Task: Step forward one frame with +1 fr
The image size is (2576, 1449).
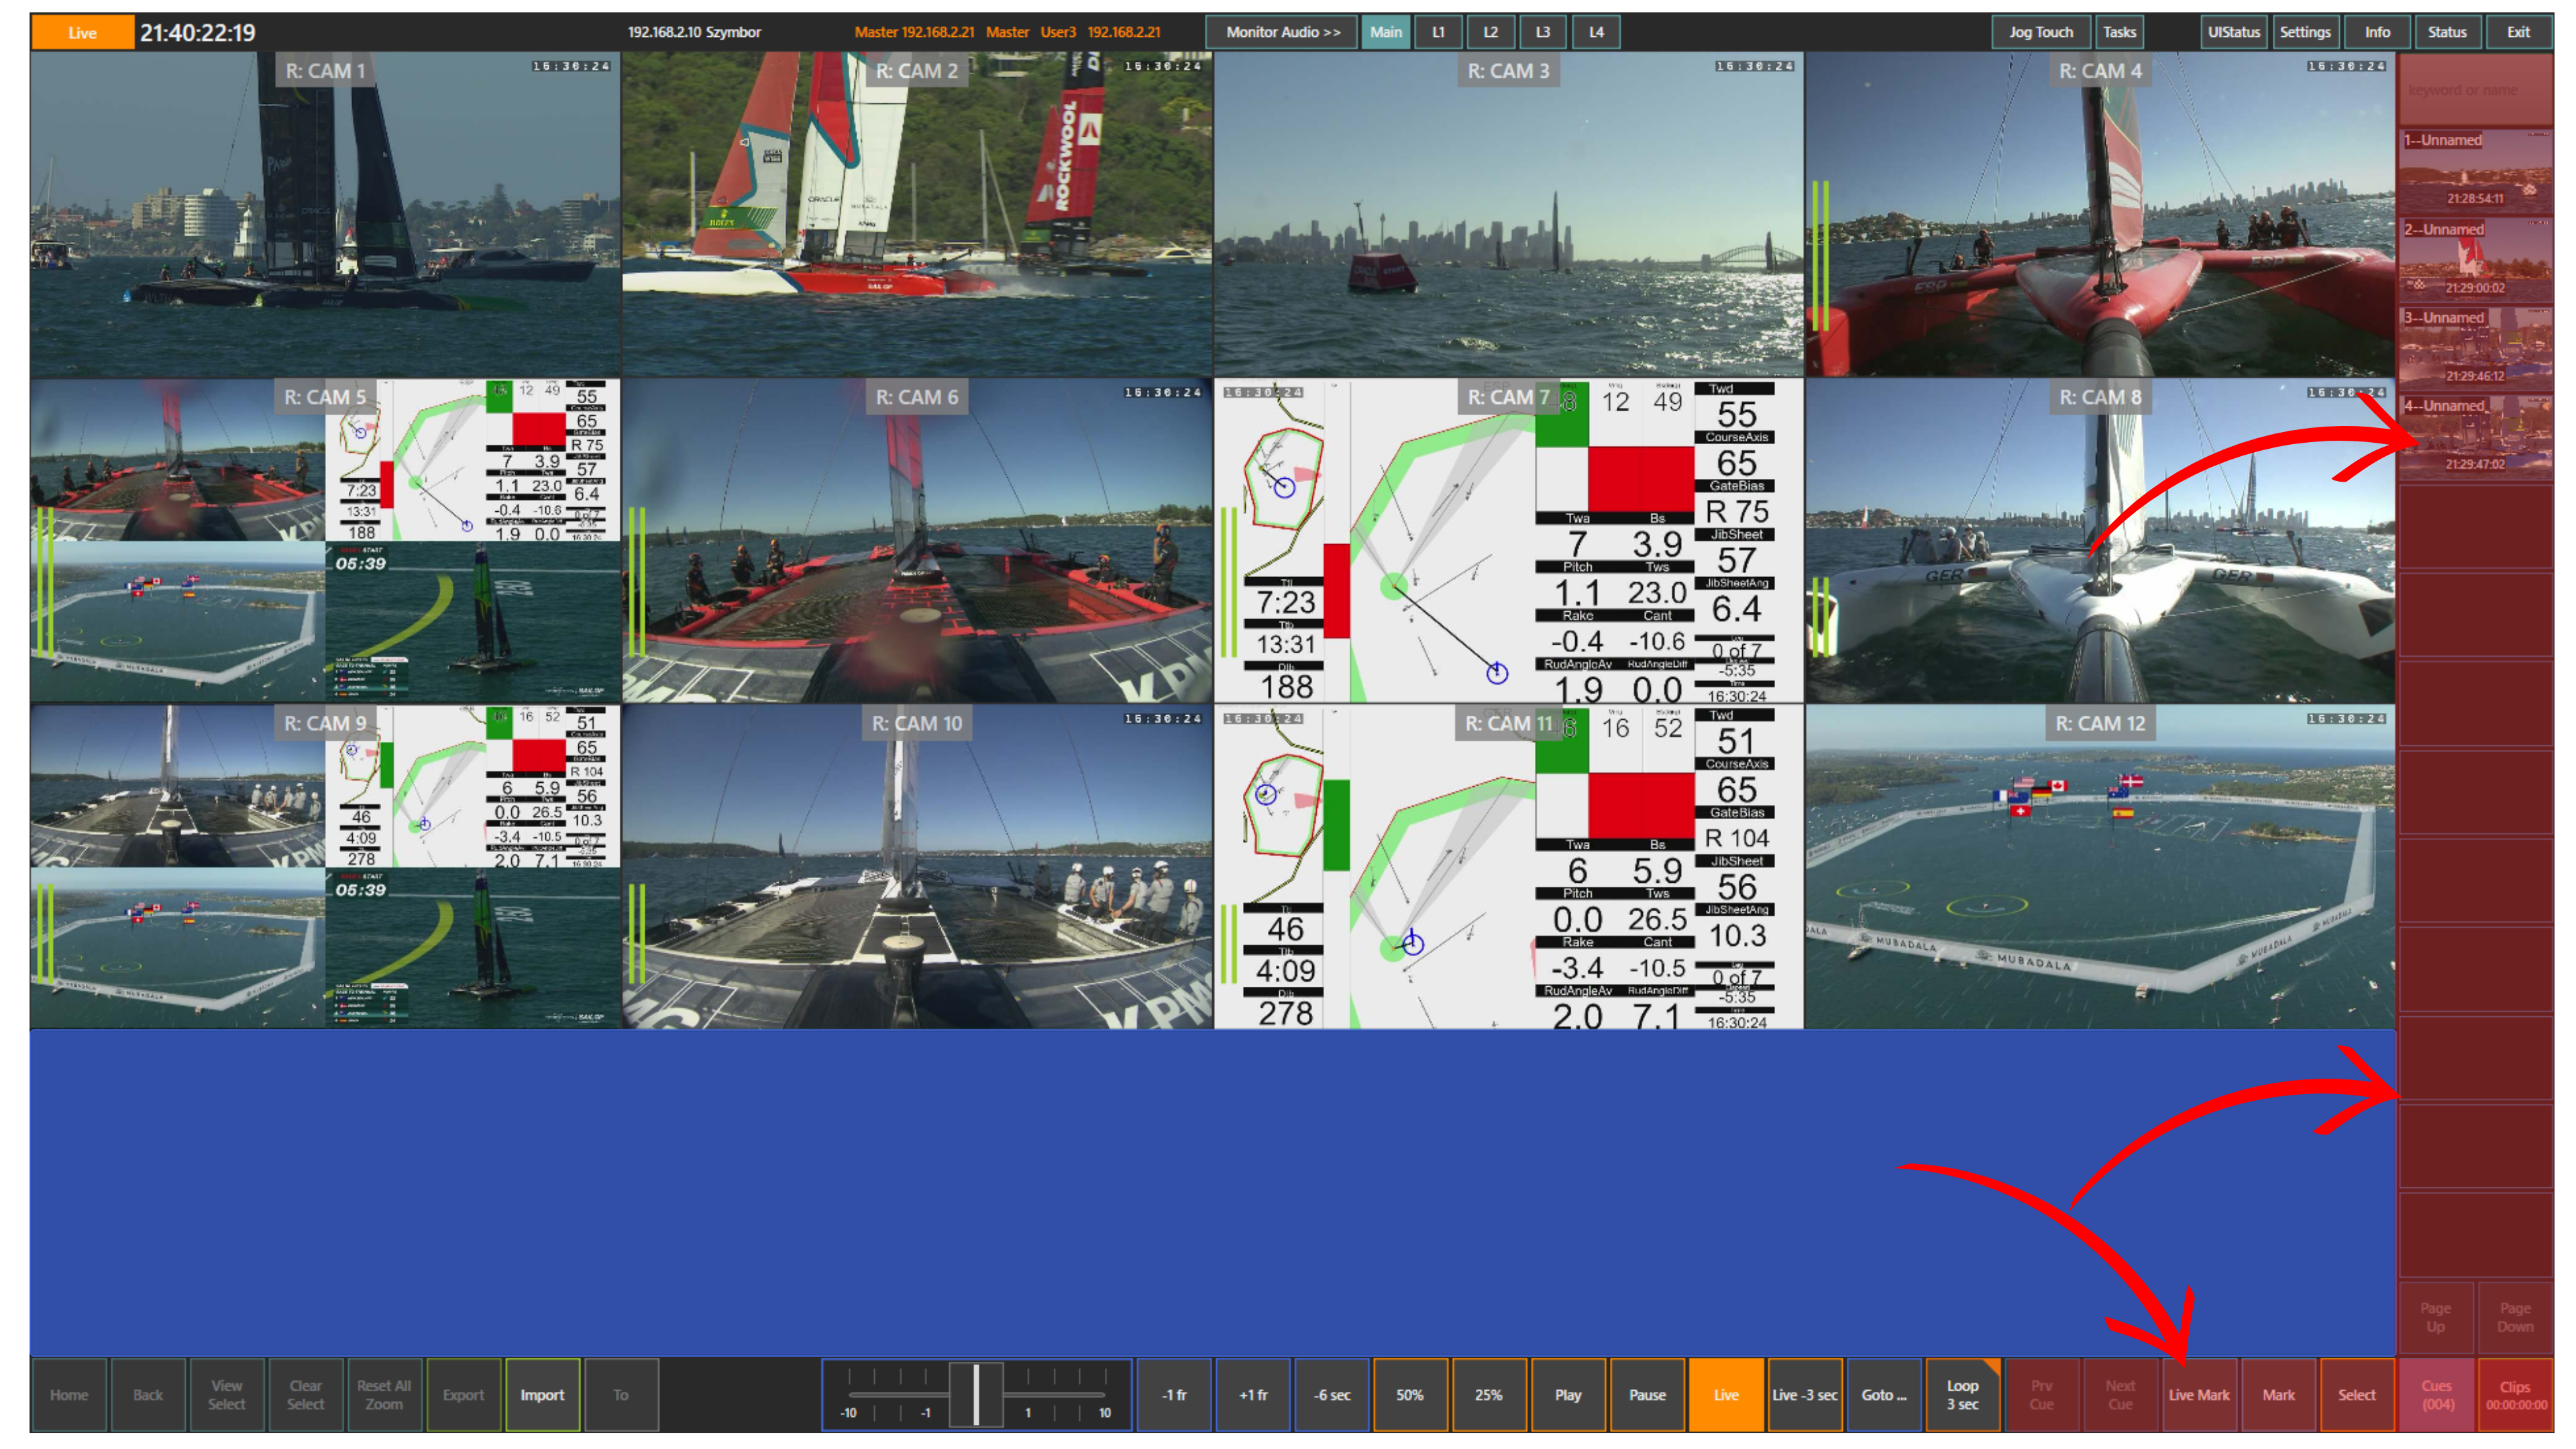Action: tap(1253, 1394)
